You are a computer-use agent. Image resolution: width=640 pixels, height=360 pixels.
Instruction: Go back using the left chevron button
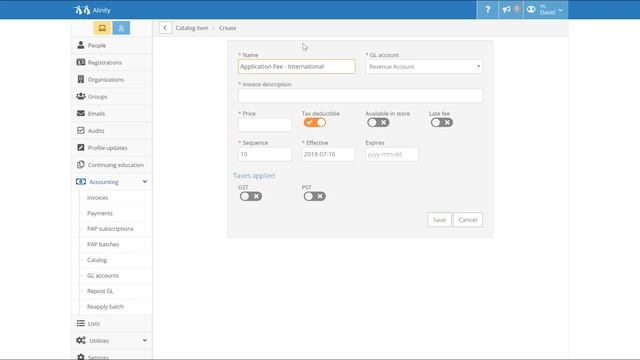(165, 28)
